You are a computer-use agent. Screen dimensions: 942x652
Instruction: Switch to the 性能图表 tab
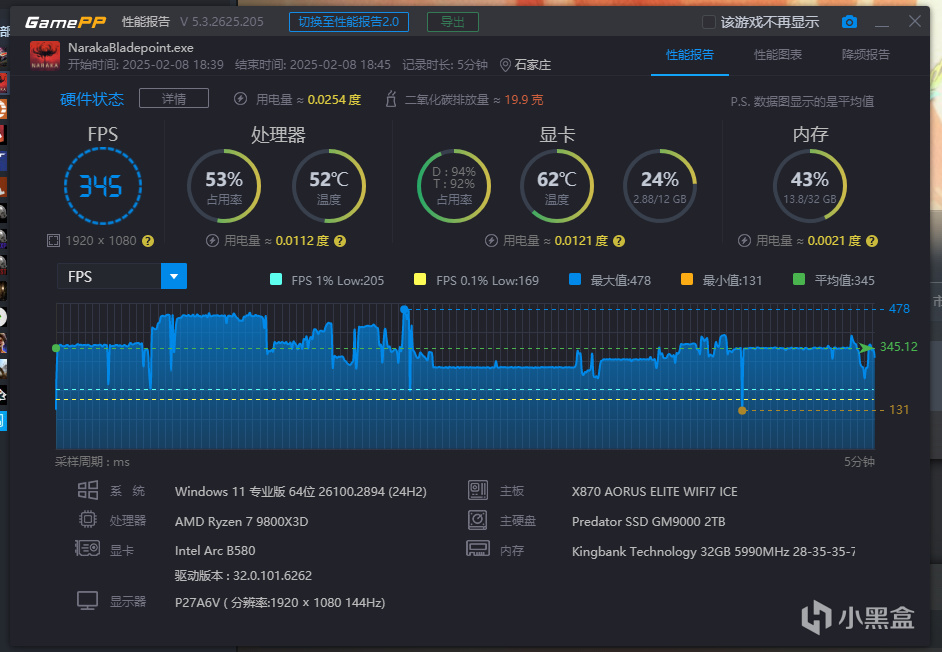pyautogui.click(x=777, y=55)
